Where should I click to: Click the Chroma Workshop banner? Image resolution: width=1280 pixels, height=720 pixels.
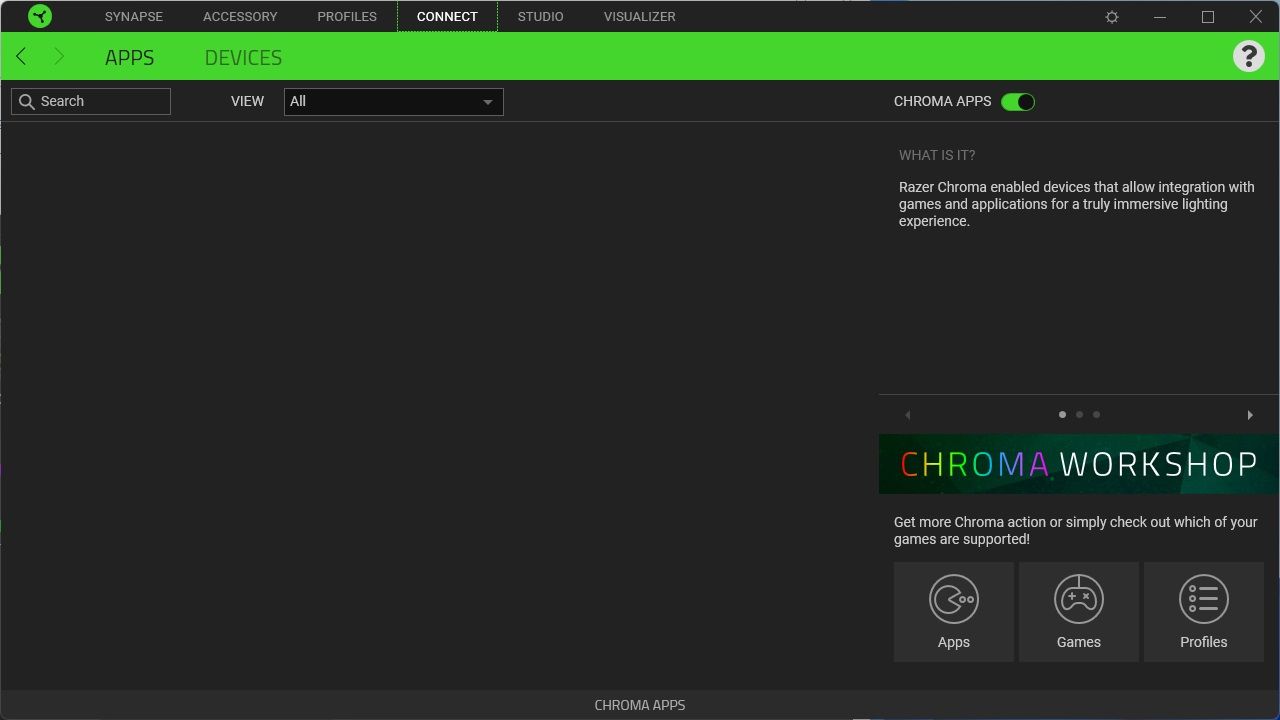coord(1079,464)
